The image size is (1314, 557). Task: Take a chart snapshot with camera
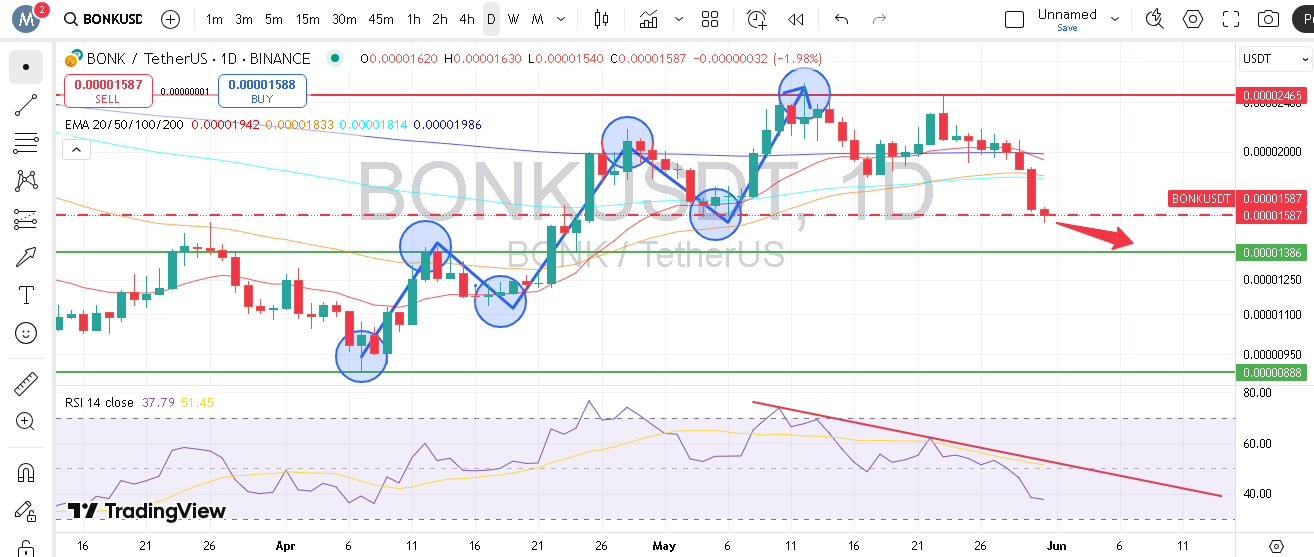pos(1269,19)
